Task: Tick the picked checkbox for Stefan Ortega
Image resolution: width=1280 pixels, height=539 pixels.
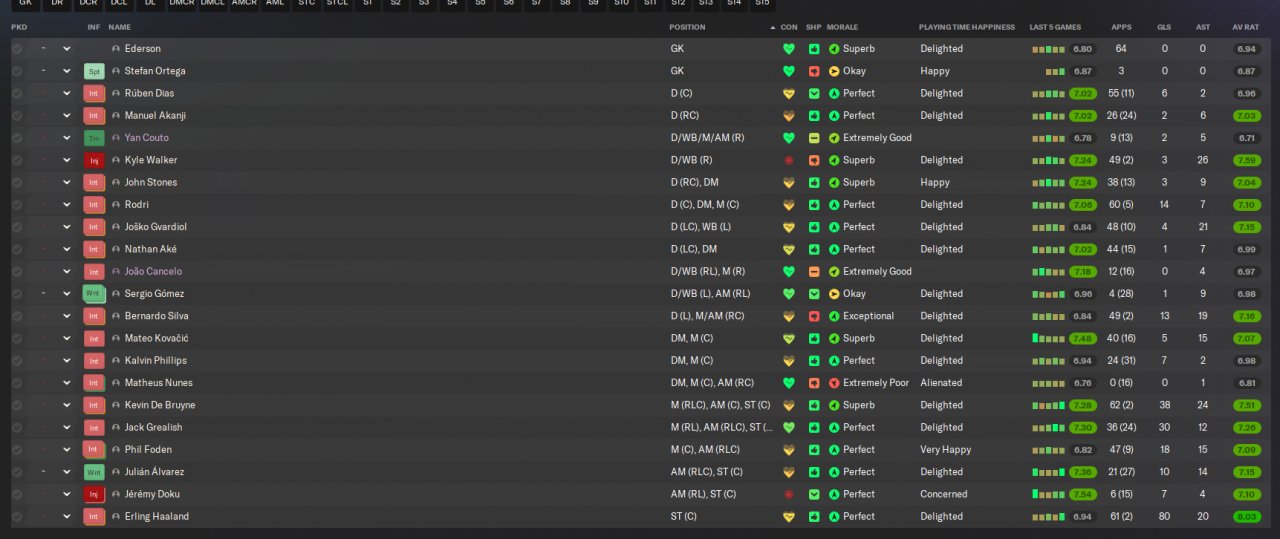Action: point(17,71)
